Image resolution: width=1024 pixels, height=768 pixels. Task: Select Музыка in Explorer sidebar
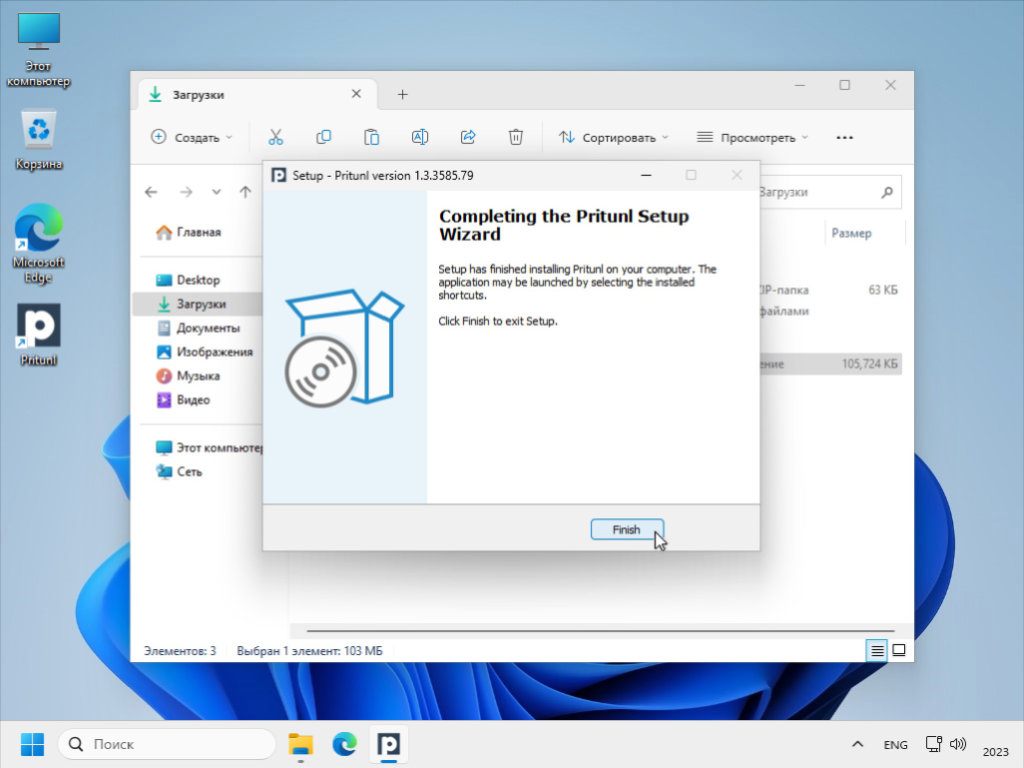click(187, 376)
